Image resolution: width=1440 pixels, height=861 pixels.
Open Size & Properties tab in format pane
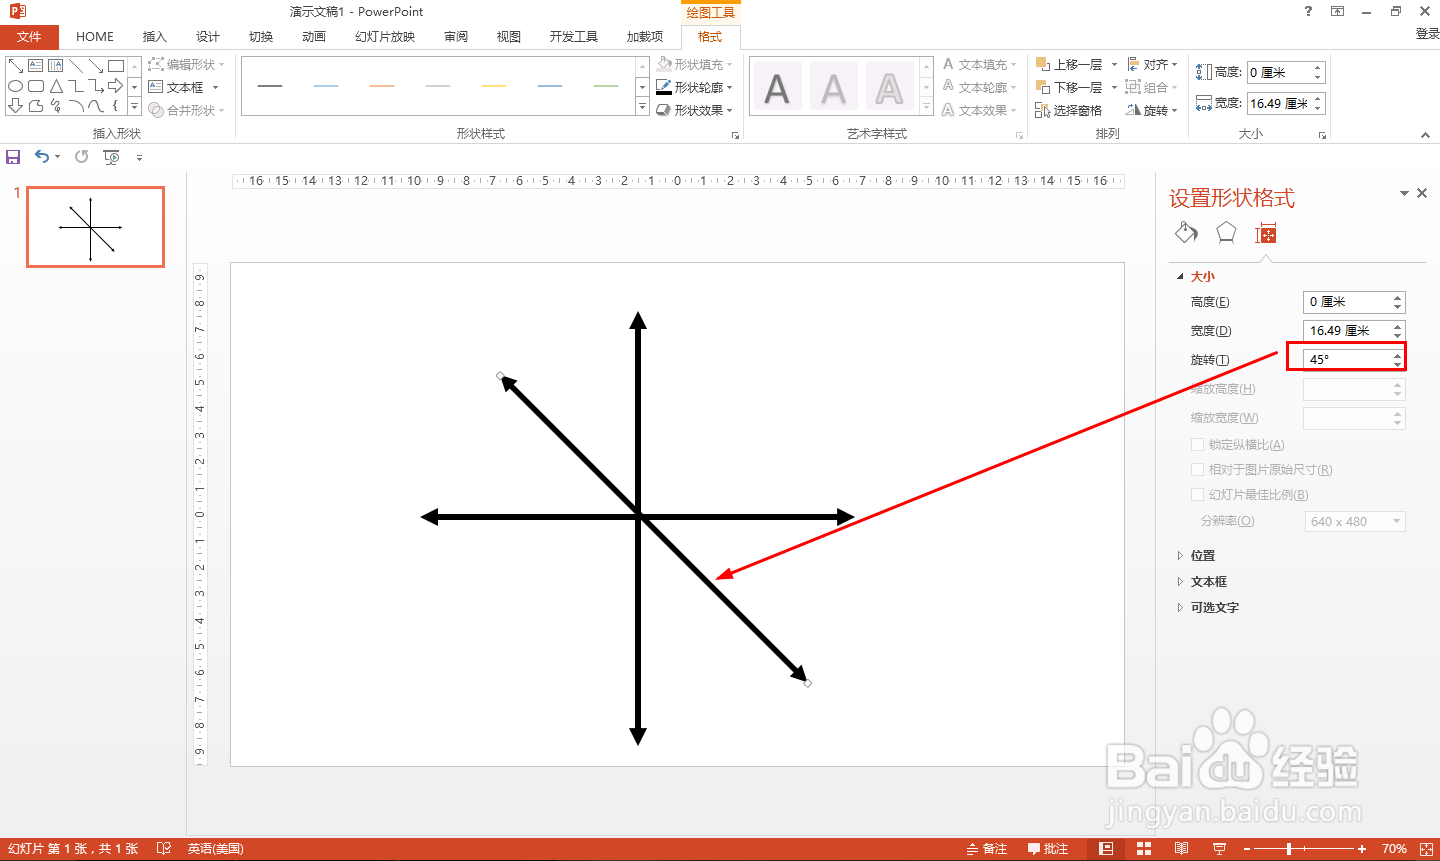click(x=1266, y=233)
